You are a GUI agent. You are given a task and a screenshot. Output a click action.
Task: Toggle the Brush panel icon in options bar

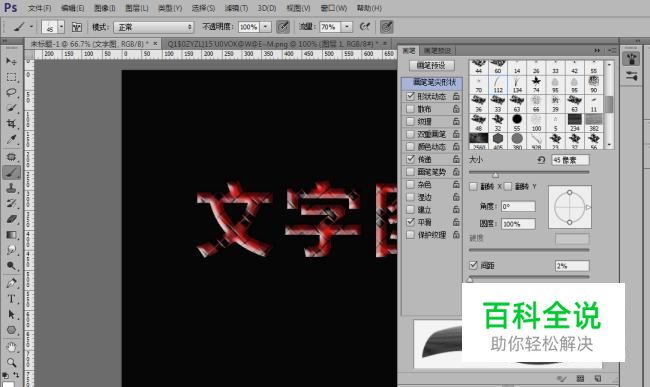point(77,27)
